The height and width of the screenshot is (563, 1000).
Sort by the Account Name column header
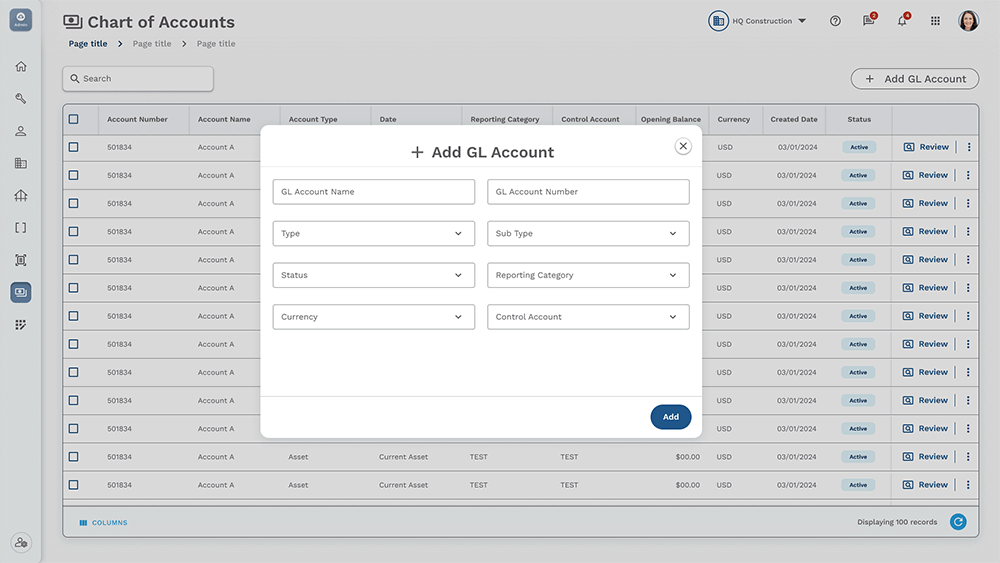(x=224, y=119)
